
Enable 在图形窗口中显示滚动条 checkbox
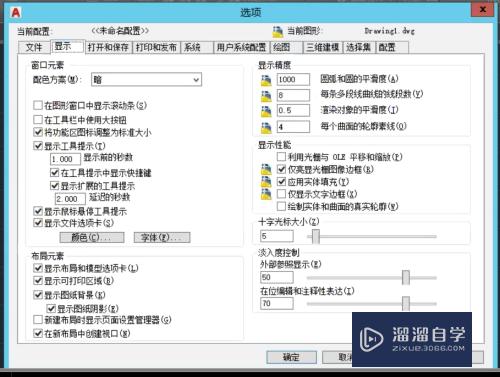(38, 105)
